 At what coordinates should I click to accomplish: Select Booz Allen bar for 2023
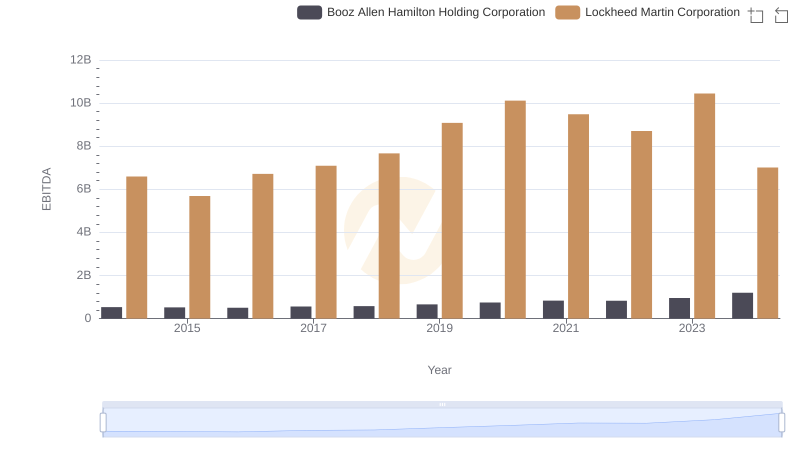pyautogui.click(x=679, y=308)
